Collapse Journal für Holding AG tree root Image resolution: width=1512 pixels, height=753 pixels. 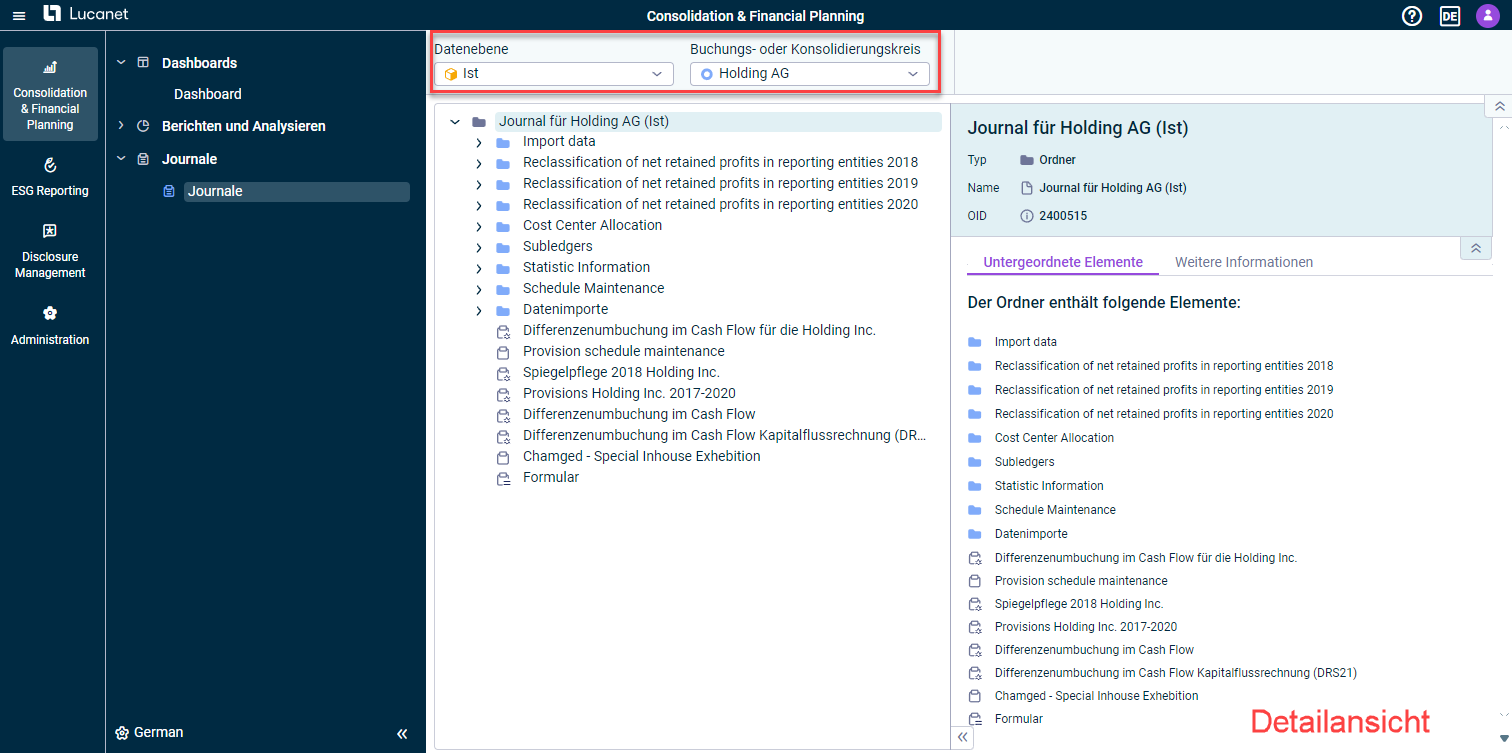click(455, 122)
